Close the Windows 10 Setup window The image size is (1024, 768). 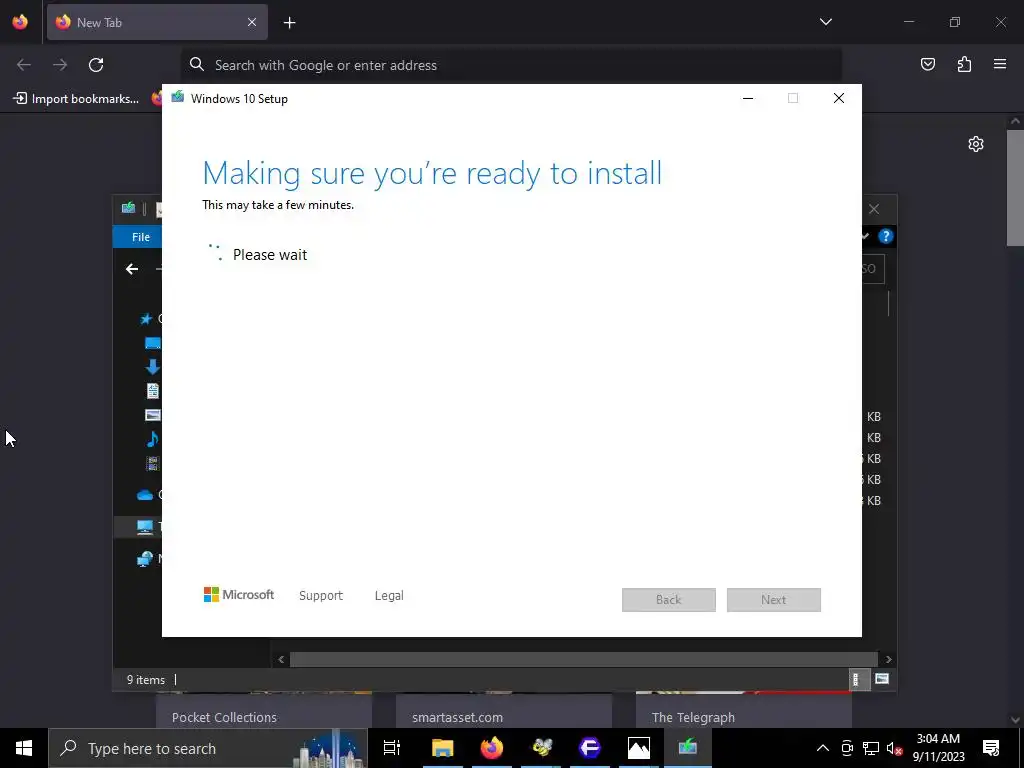[839, 99]
